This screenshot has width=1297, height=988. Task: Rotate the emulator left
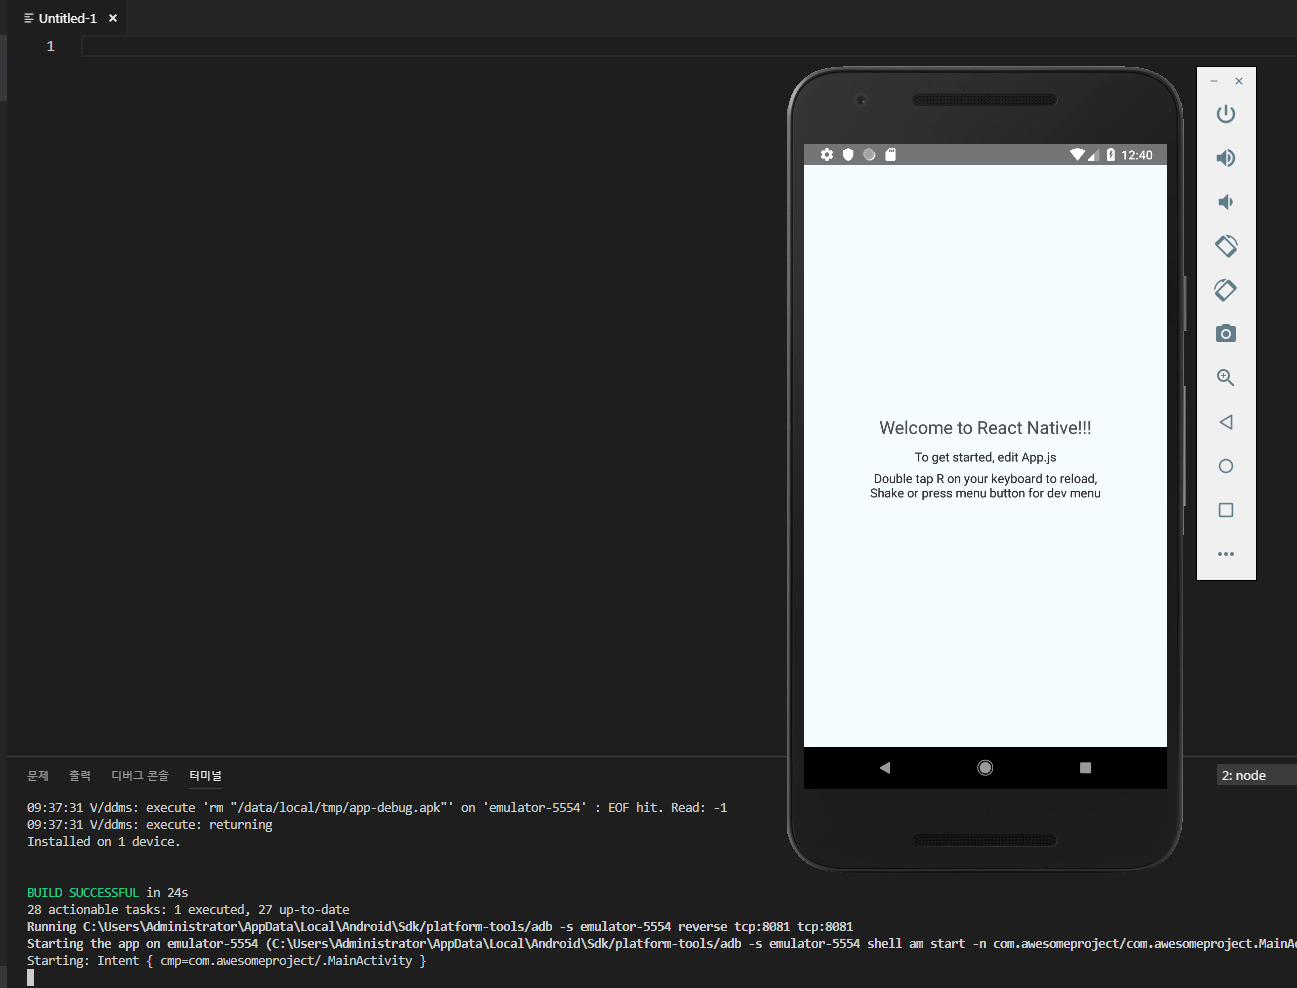pos(1226,246)
